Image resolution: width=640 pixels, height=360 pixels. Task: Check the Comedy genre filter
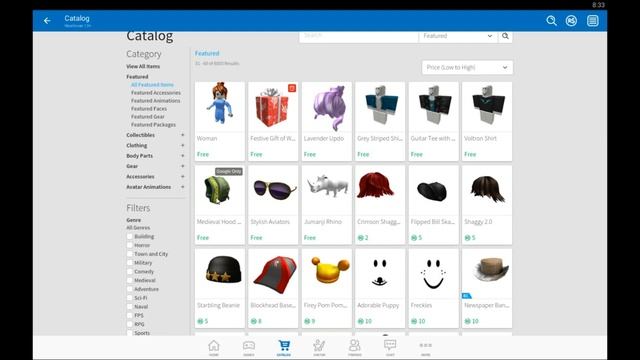click(x=130, y=272)
